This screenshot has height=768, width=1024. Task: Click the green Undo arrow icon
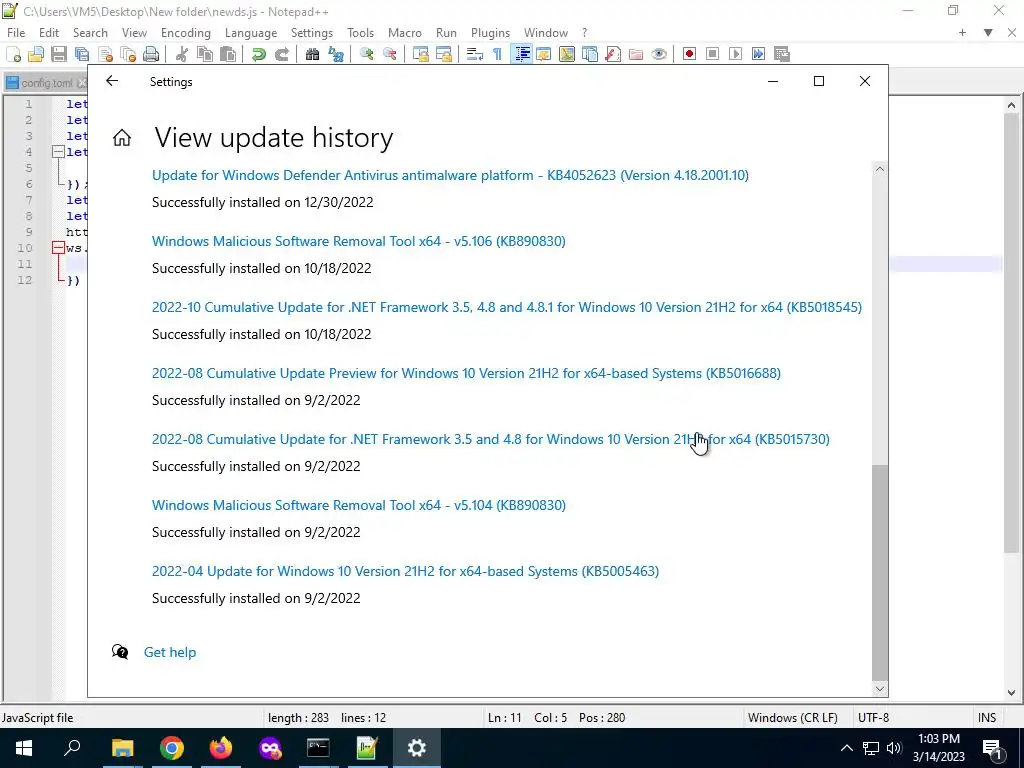pos(259,54)
